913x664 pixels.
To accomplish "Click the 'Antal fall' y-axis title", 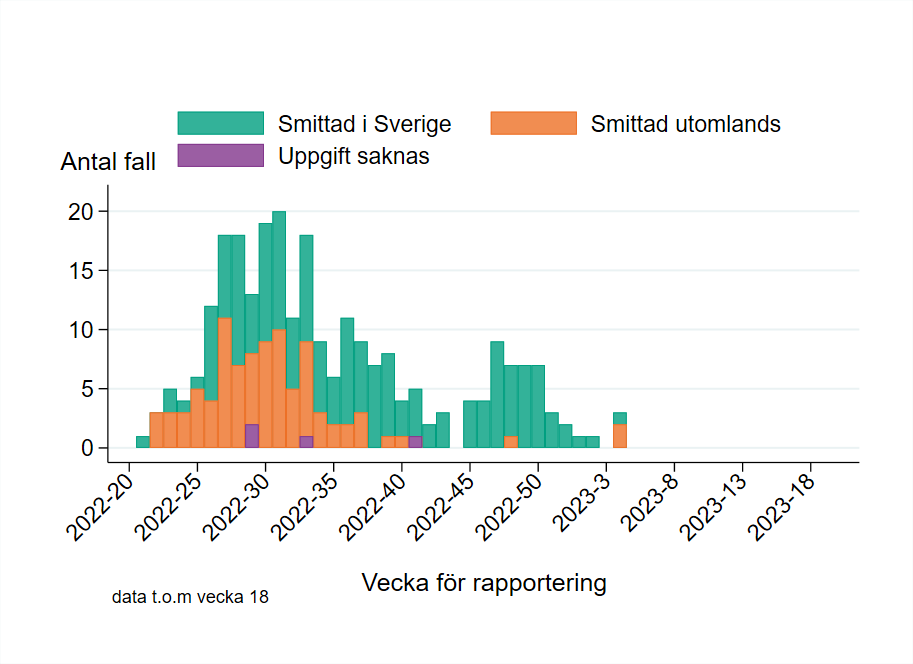I will [x=108, y=161].
